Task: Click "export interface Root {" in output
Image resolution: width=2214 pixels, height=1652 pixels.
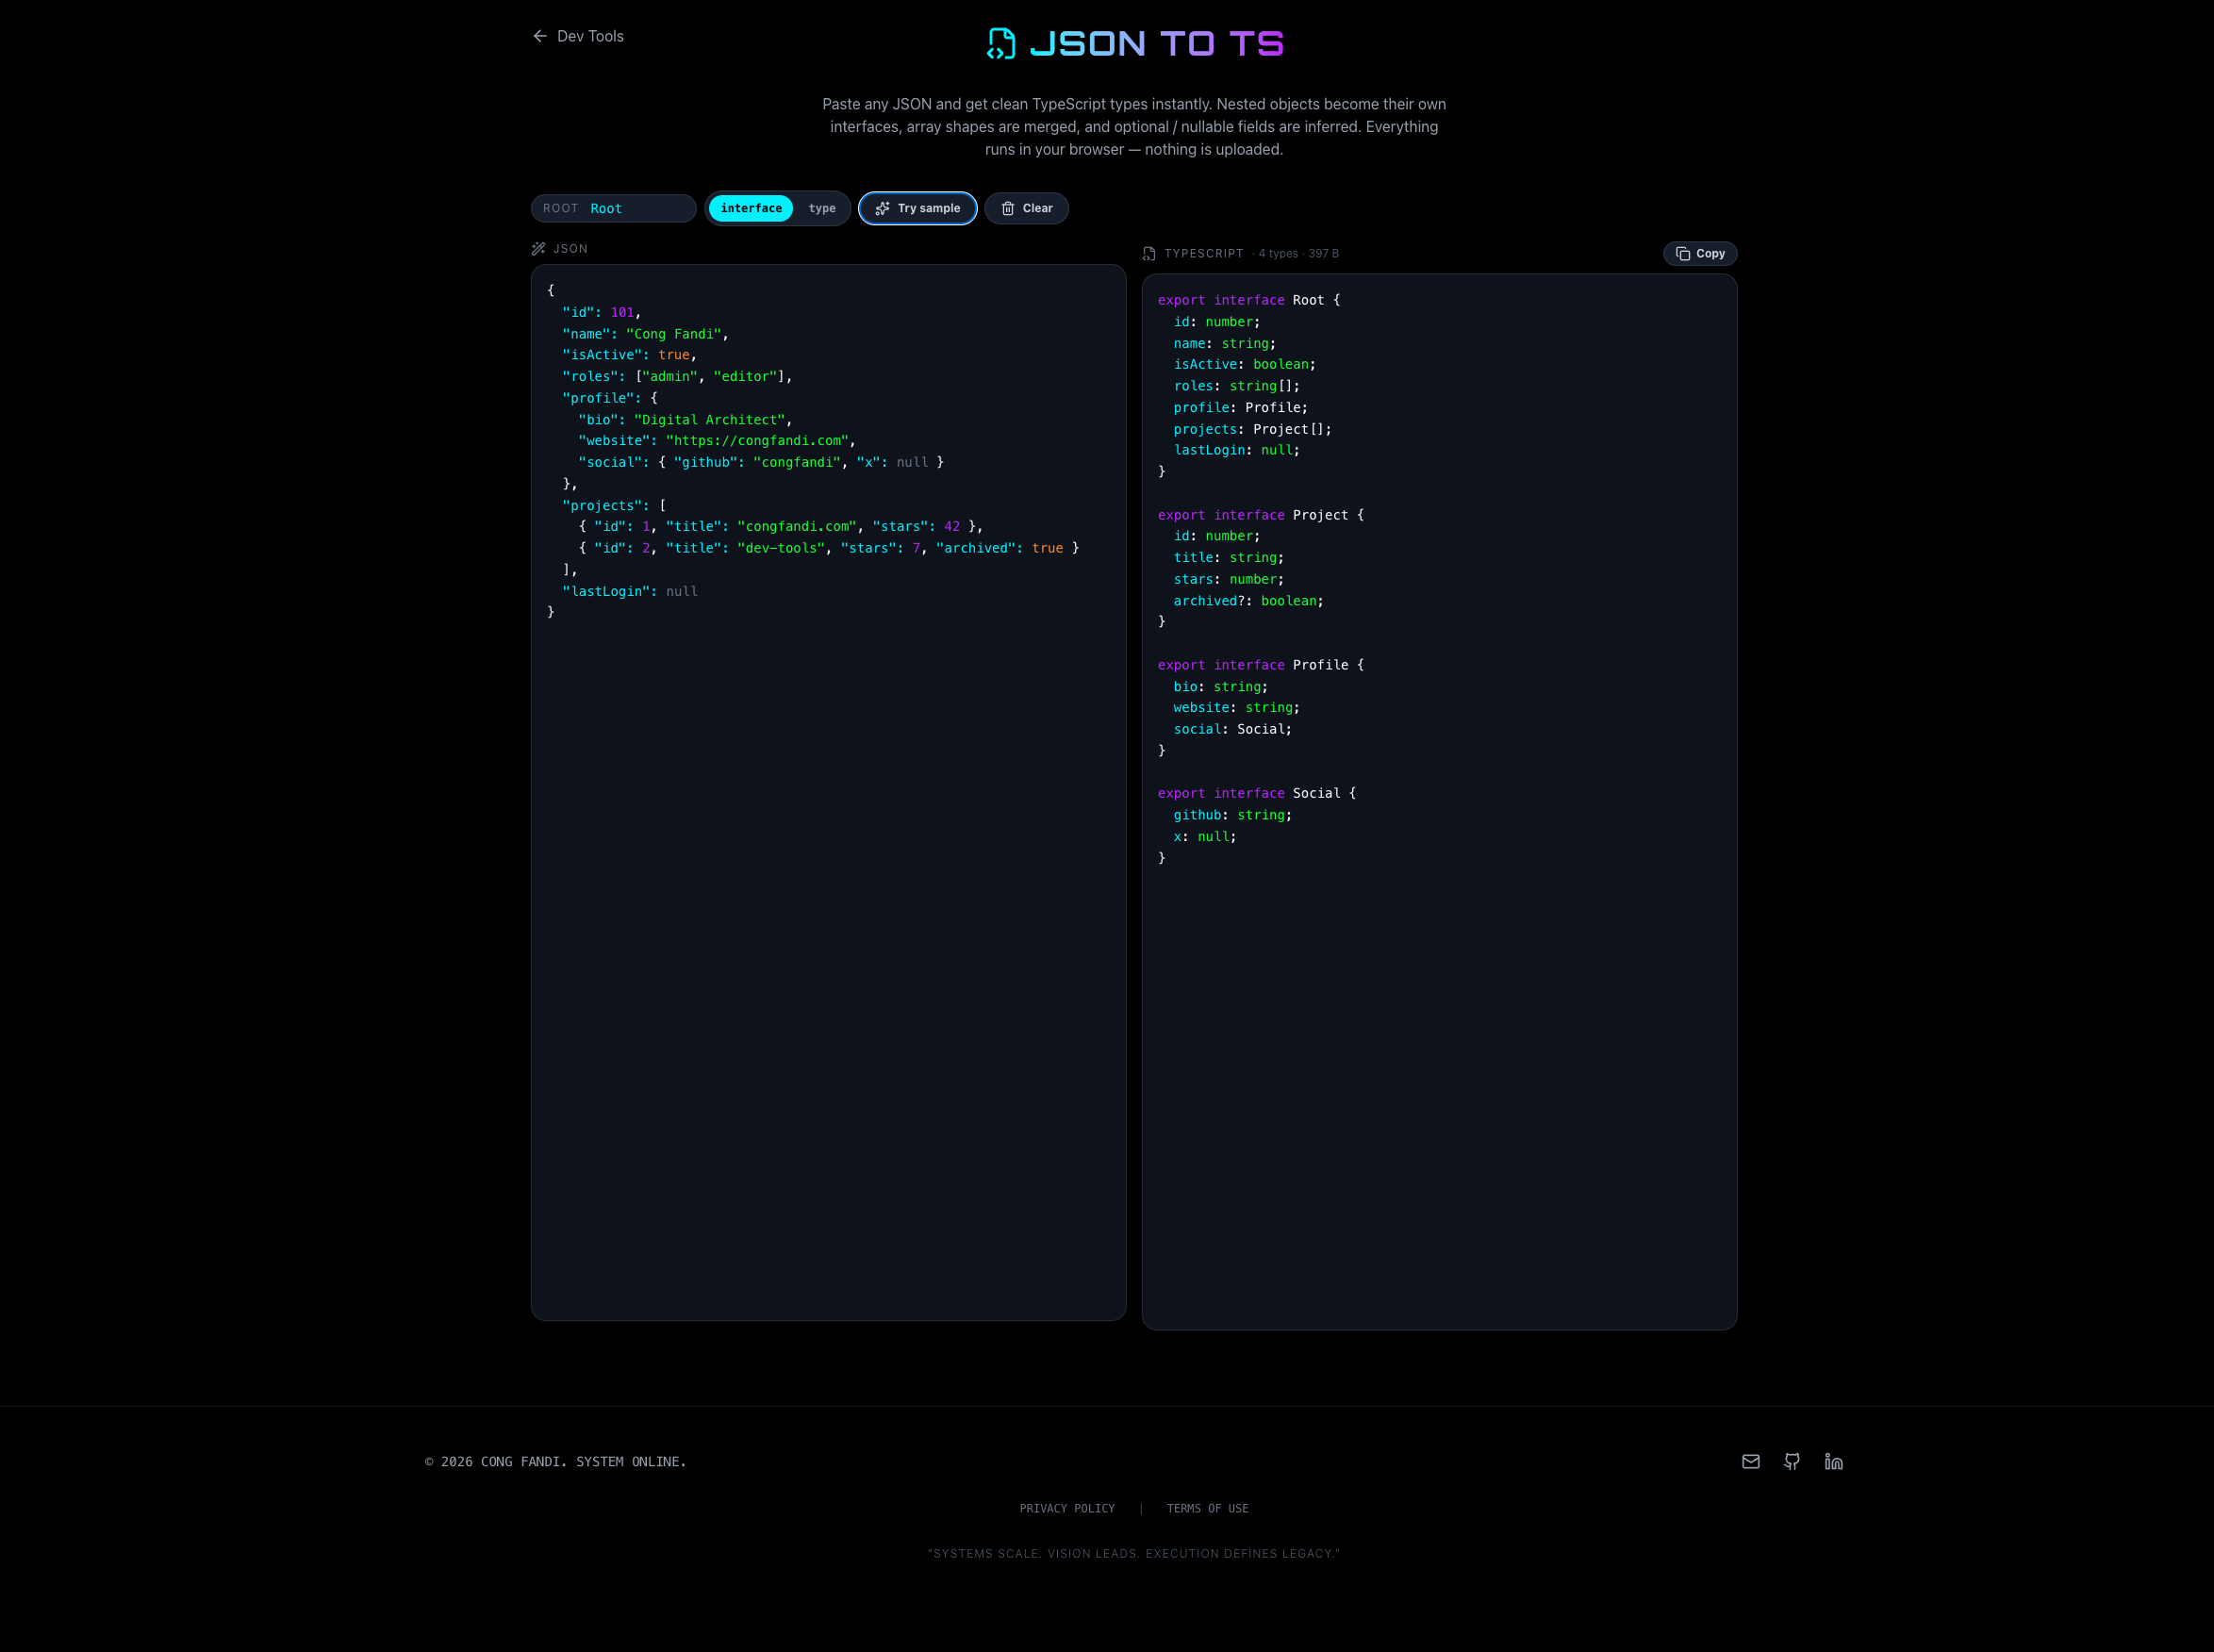Action: tap(1248, 300)
